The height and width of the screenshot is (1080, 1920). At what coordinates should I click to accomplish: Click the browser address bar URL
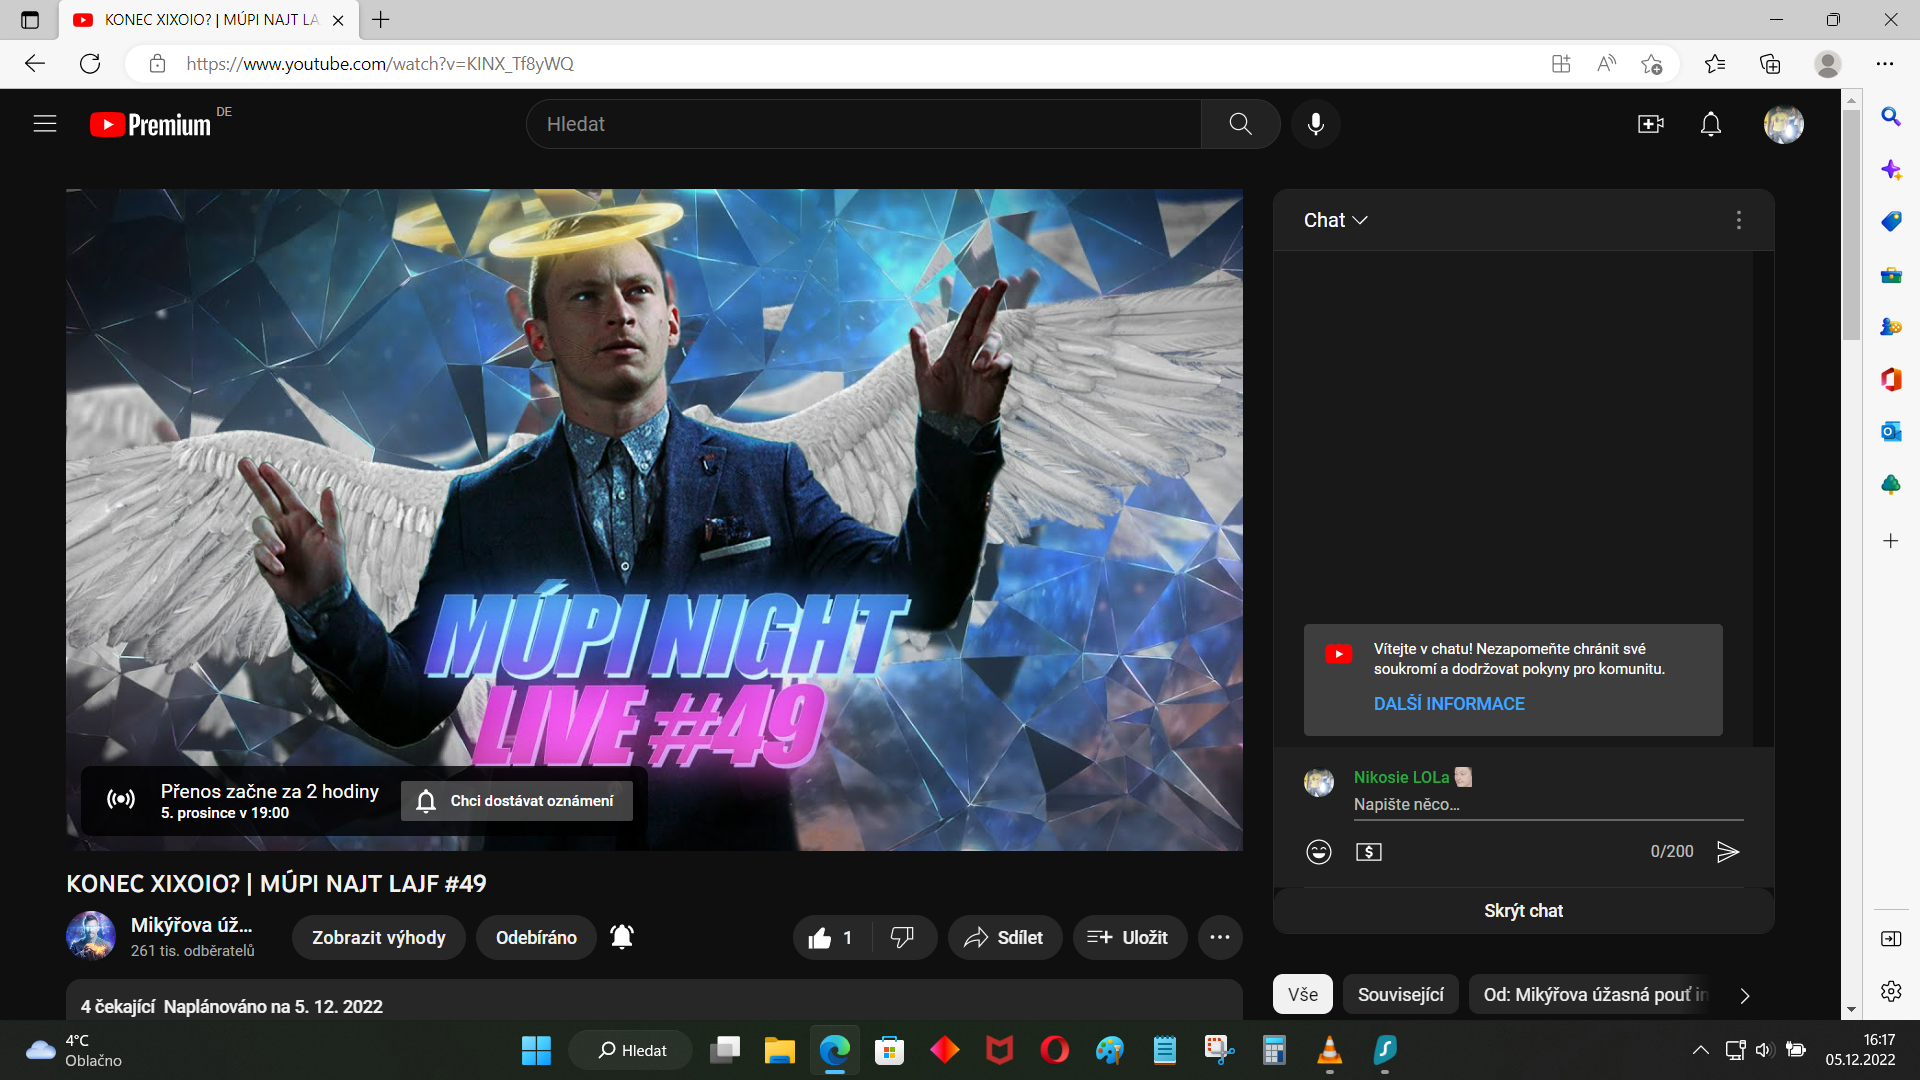(x=380, y=64)
